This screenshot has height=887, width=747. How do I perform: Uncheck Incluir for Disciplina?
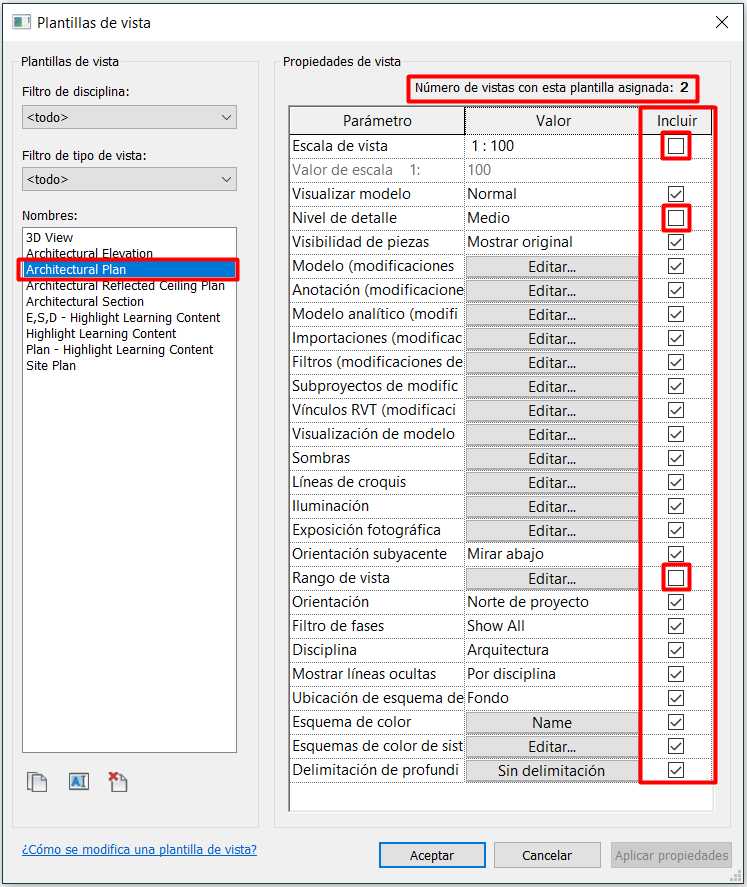676,650
